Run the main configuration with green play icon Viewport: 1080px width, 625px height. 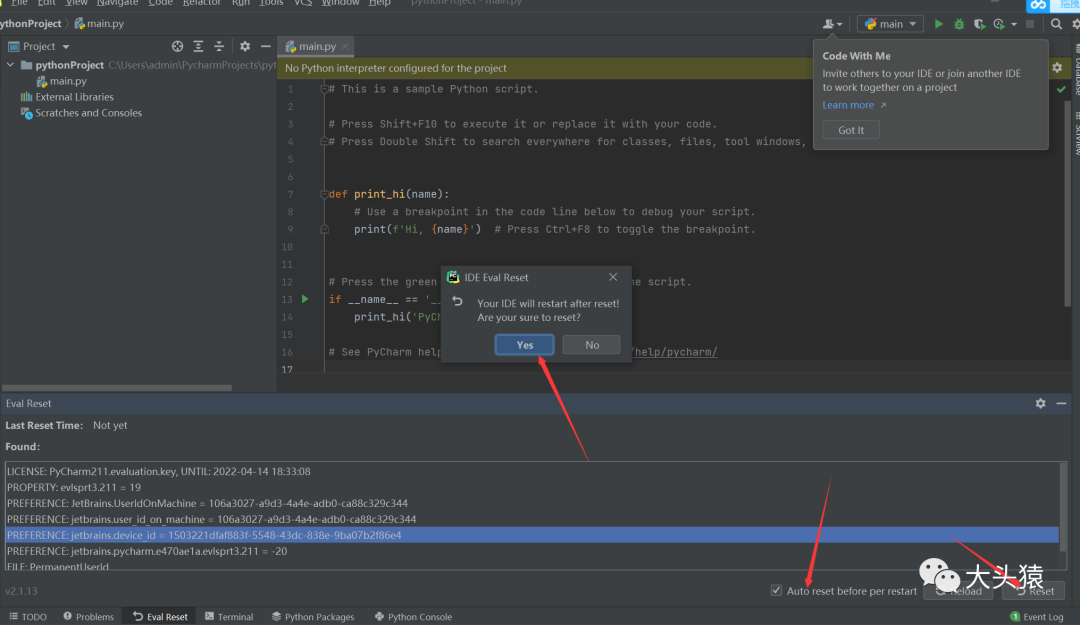pyautogui.click(x=938, y=24)
